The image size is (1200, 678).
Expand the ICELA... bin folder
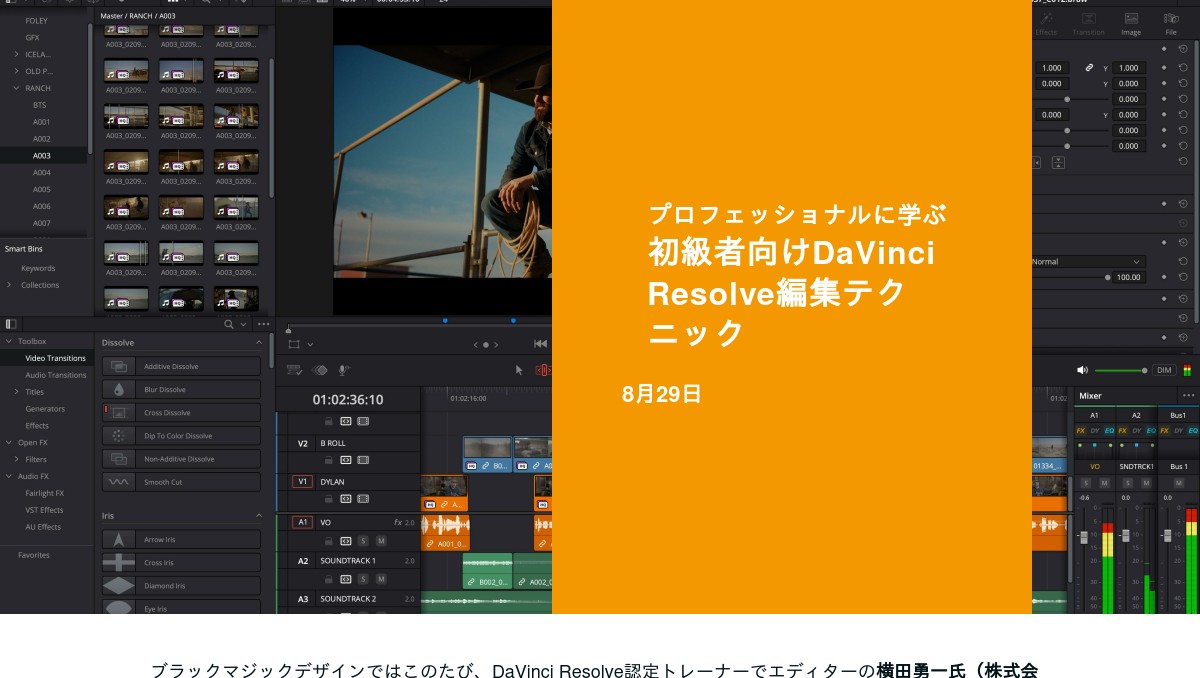[x=16, y=54]
